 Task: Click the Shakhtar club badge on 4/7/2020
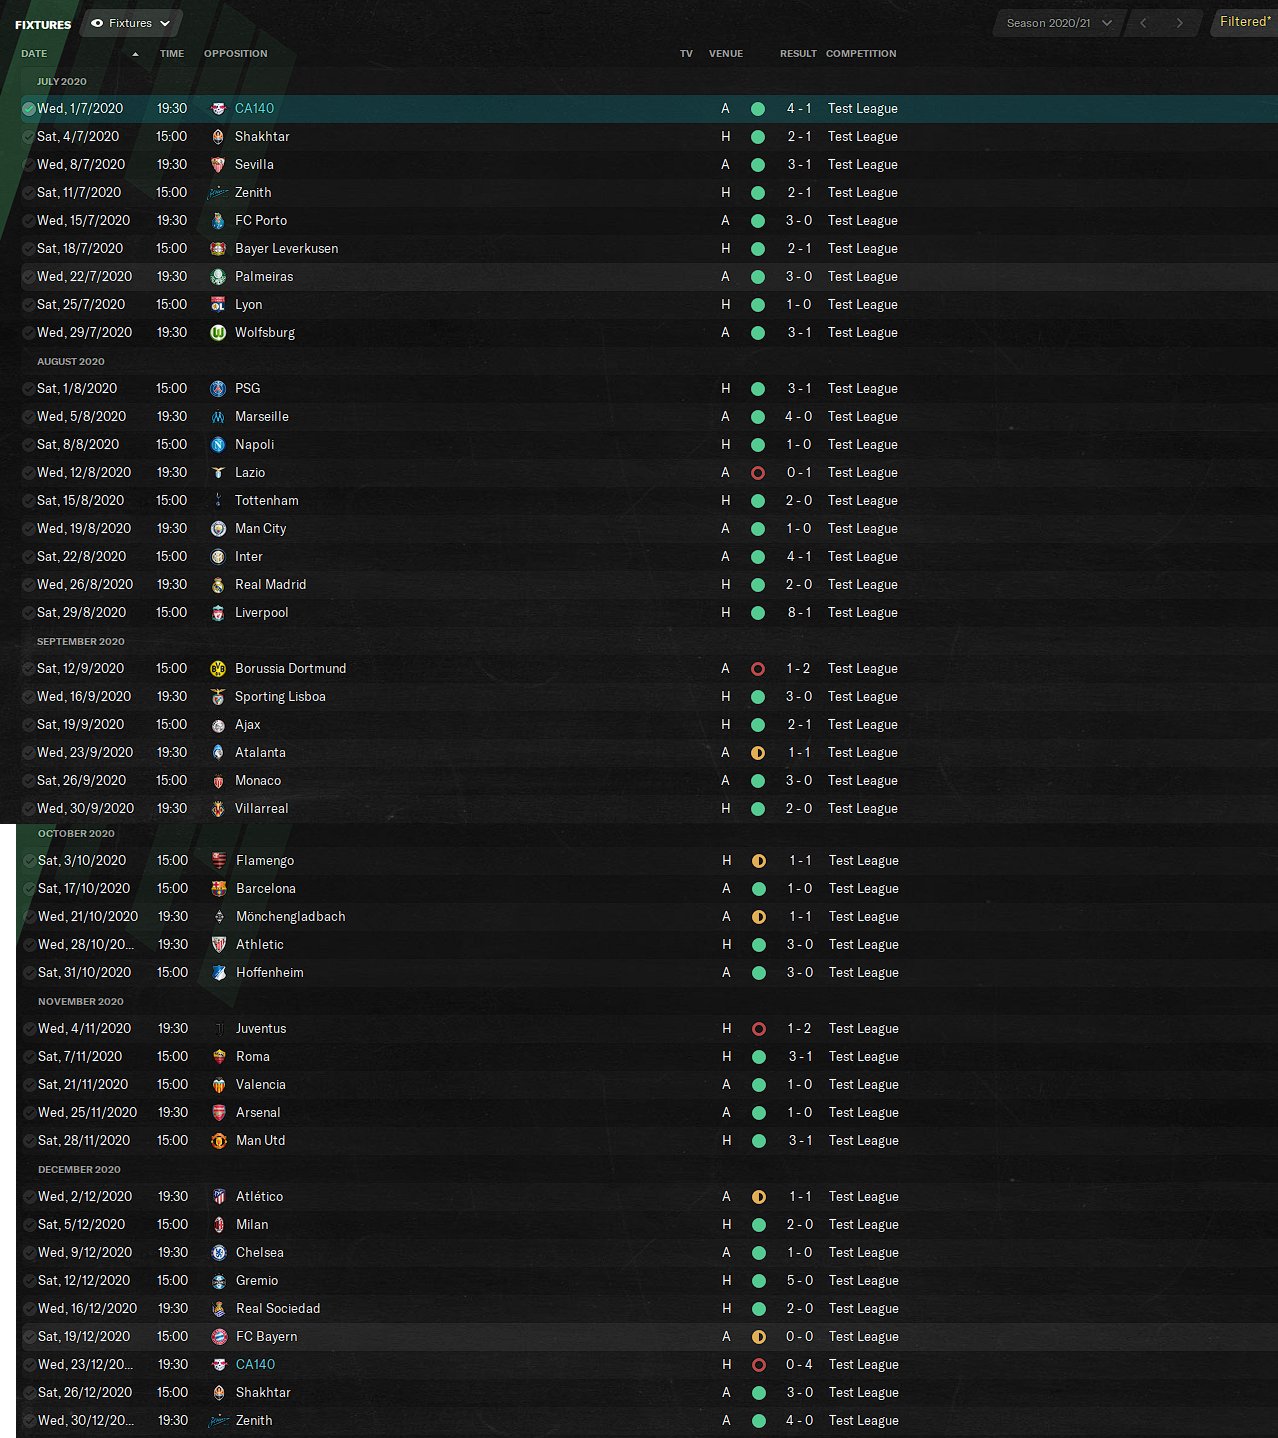coord(218,137)
